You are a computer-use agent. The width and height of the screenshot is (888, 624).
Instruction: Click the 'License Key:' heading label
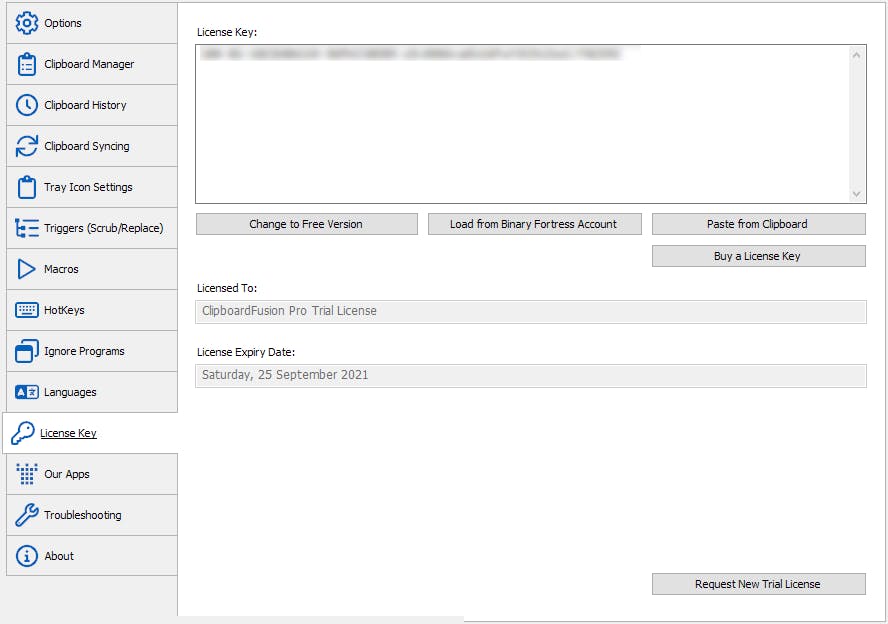tap(227, 32)
